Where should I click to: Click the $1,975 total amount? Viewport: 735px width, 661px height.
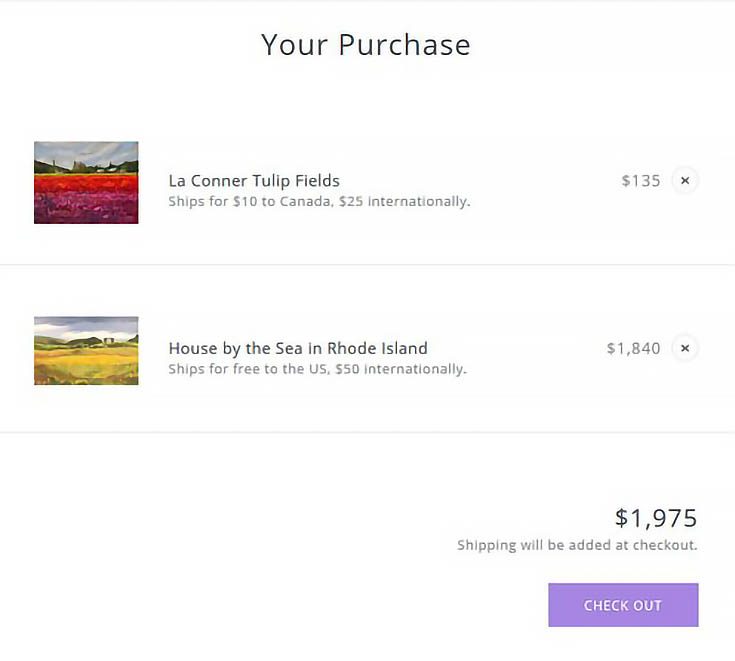tap(656, 518)
